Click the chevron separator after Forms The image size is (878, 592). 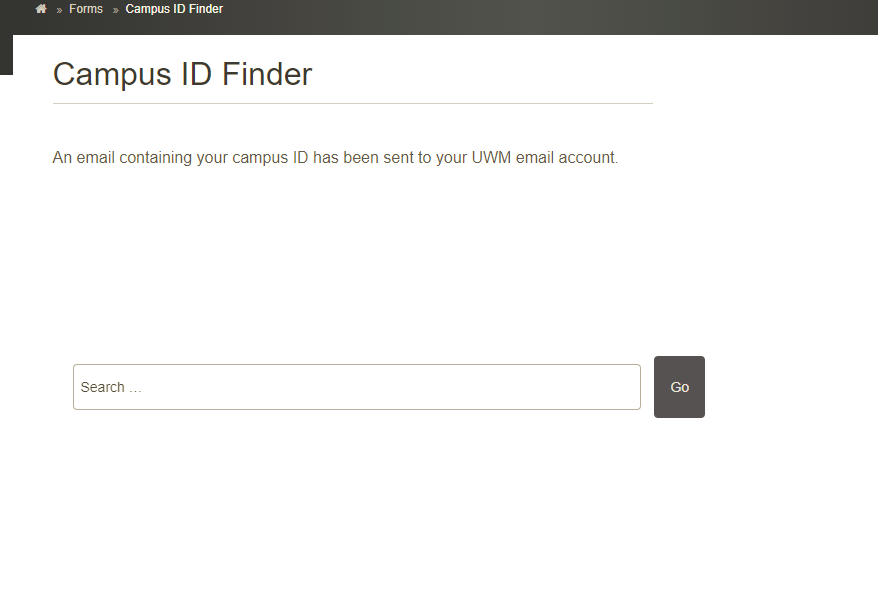pyautogui.click(x=115, y=10)
